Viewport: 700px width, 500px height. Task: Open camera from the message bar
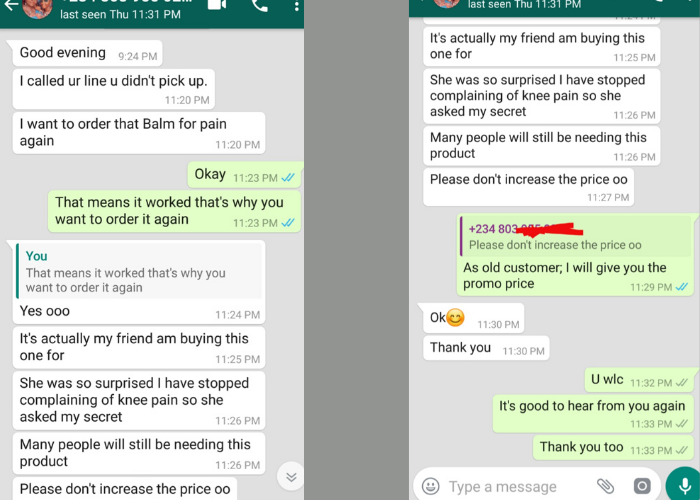[x=642, y=486]
